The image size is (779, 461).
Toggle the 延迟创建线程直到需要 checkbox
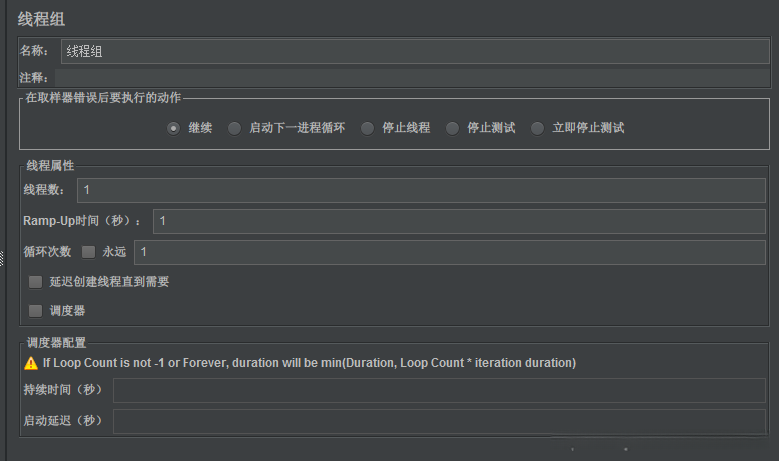click(36, 282)
